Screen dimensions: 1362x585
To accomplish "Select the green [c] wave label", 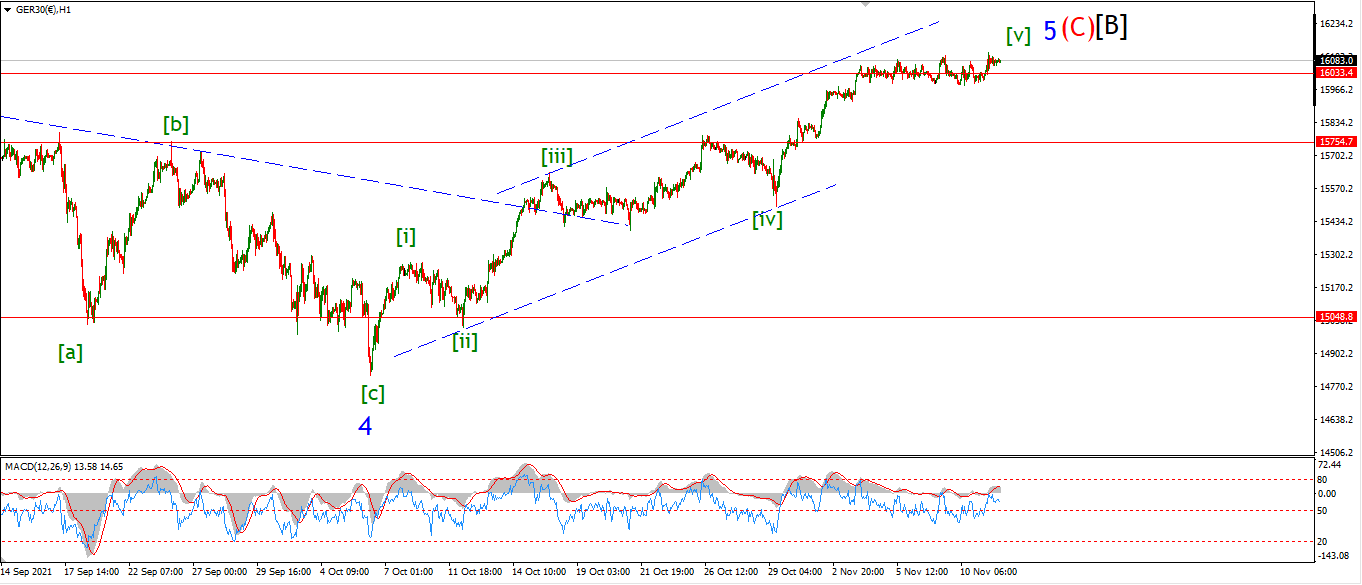I will tap(372, 393).
